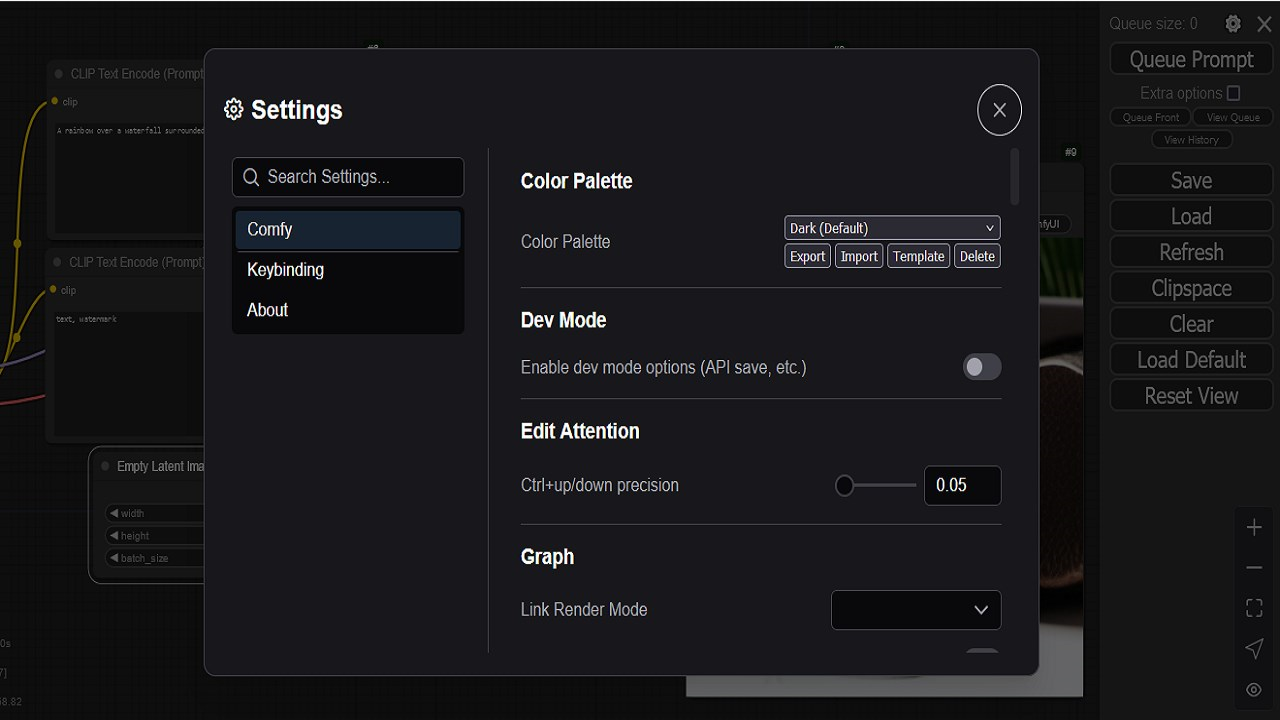Open the Dark (Default) palette selector
The height and width of the screenshot is (720, 1280).
click(x=891, y=228)
